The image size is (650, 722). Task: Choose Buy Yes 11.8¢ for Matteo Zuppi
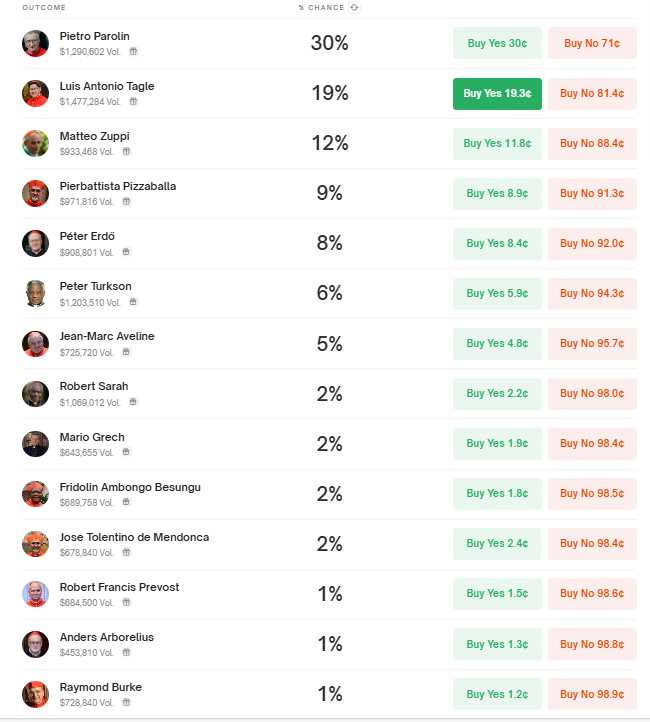tap(497, 144)
